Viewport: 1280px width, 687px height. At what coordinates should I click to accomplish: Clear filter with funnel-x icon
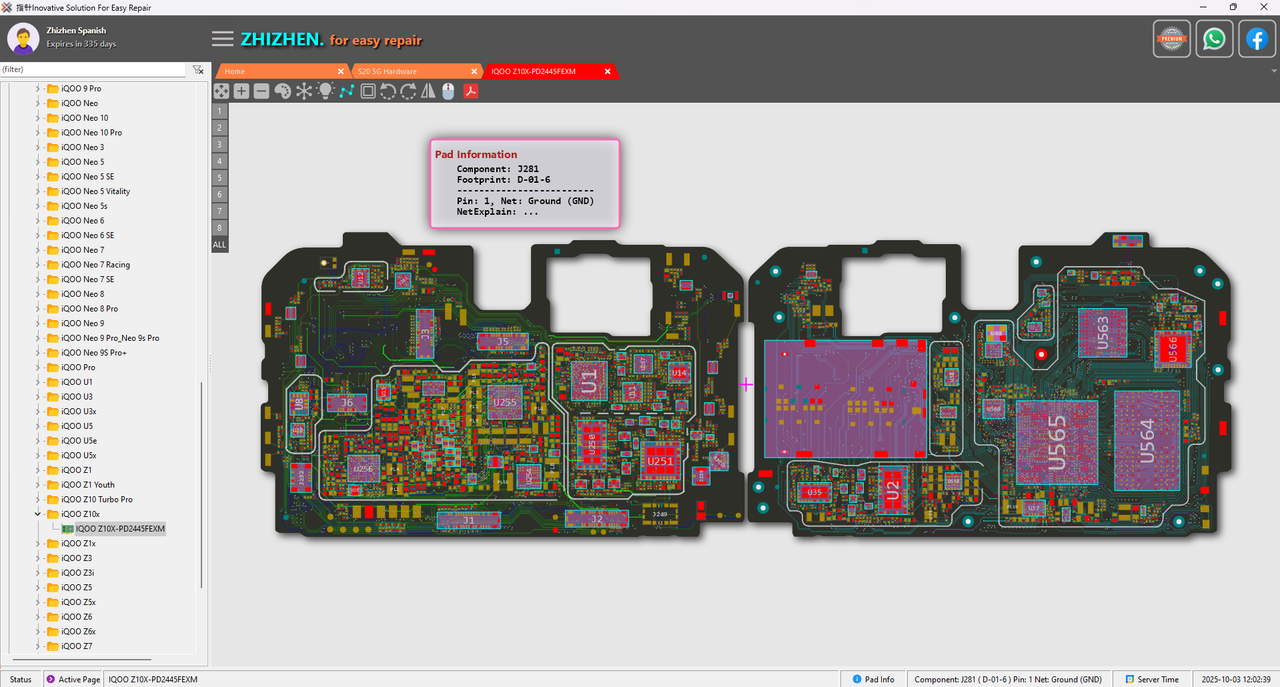coord(198,70)
